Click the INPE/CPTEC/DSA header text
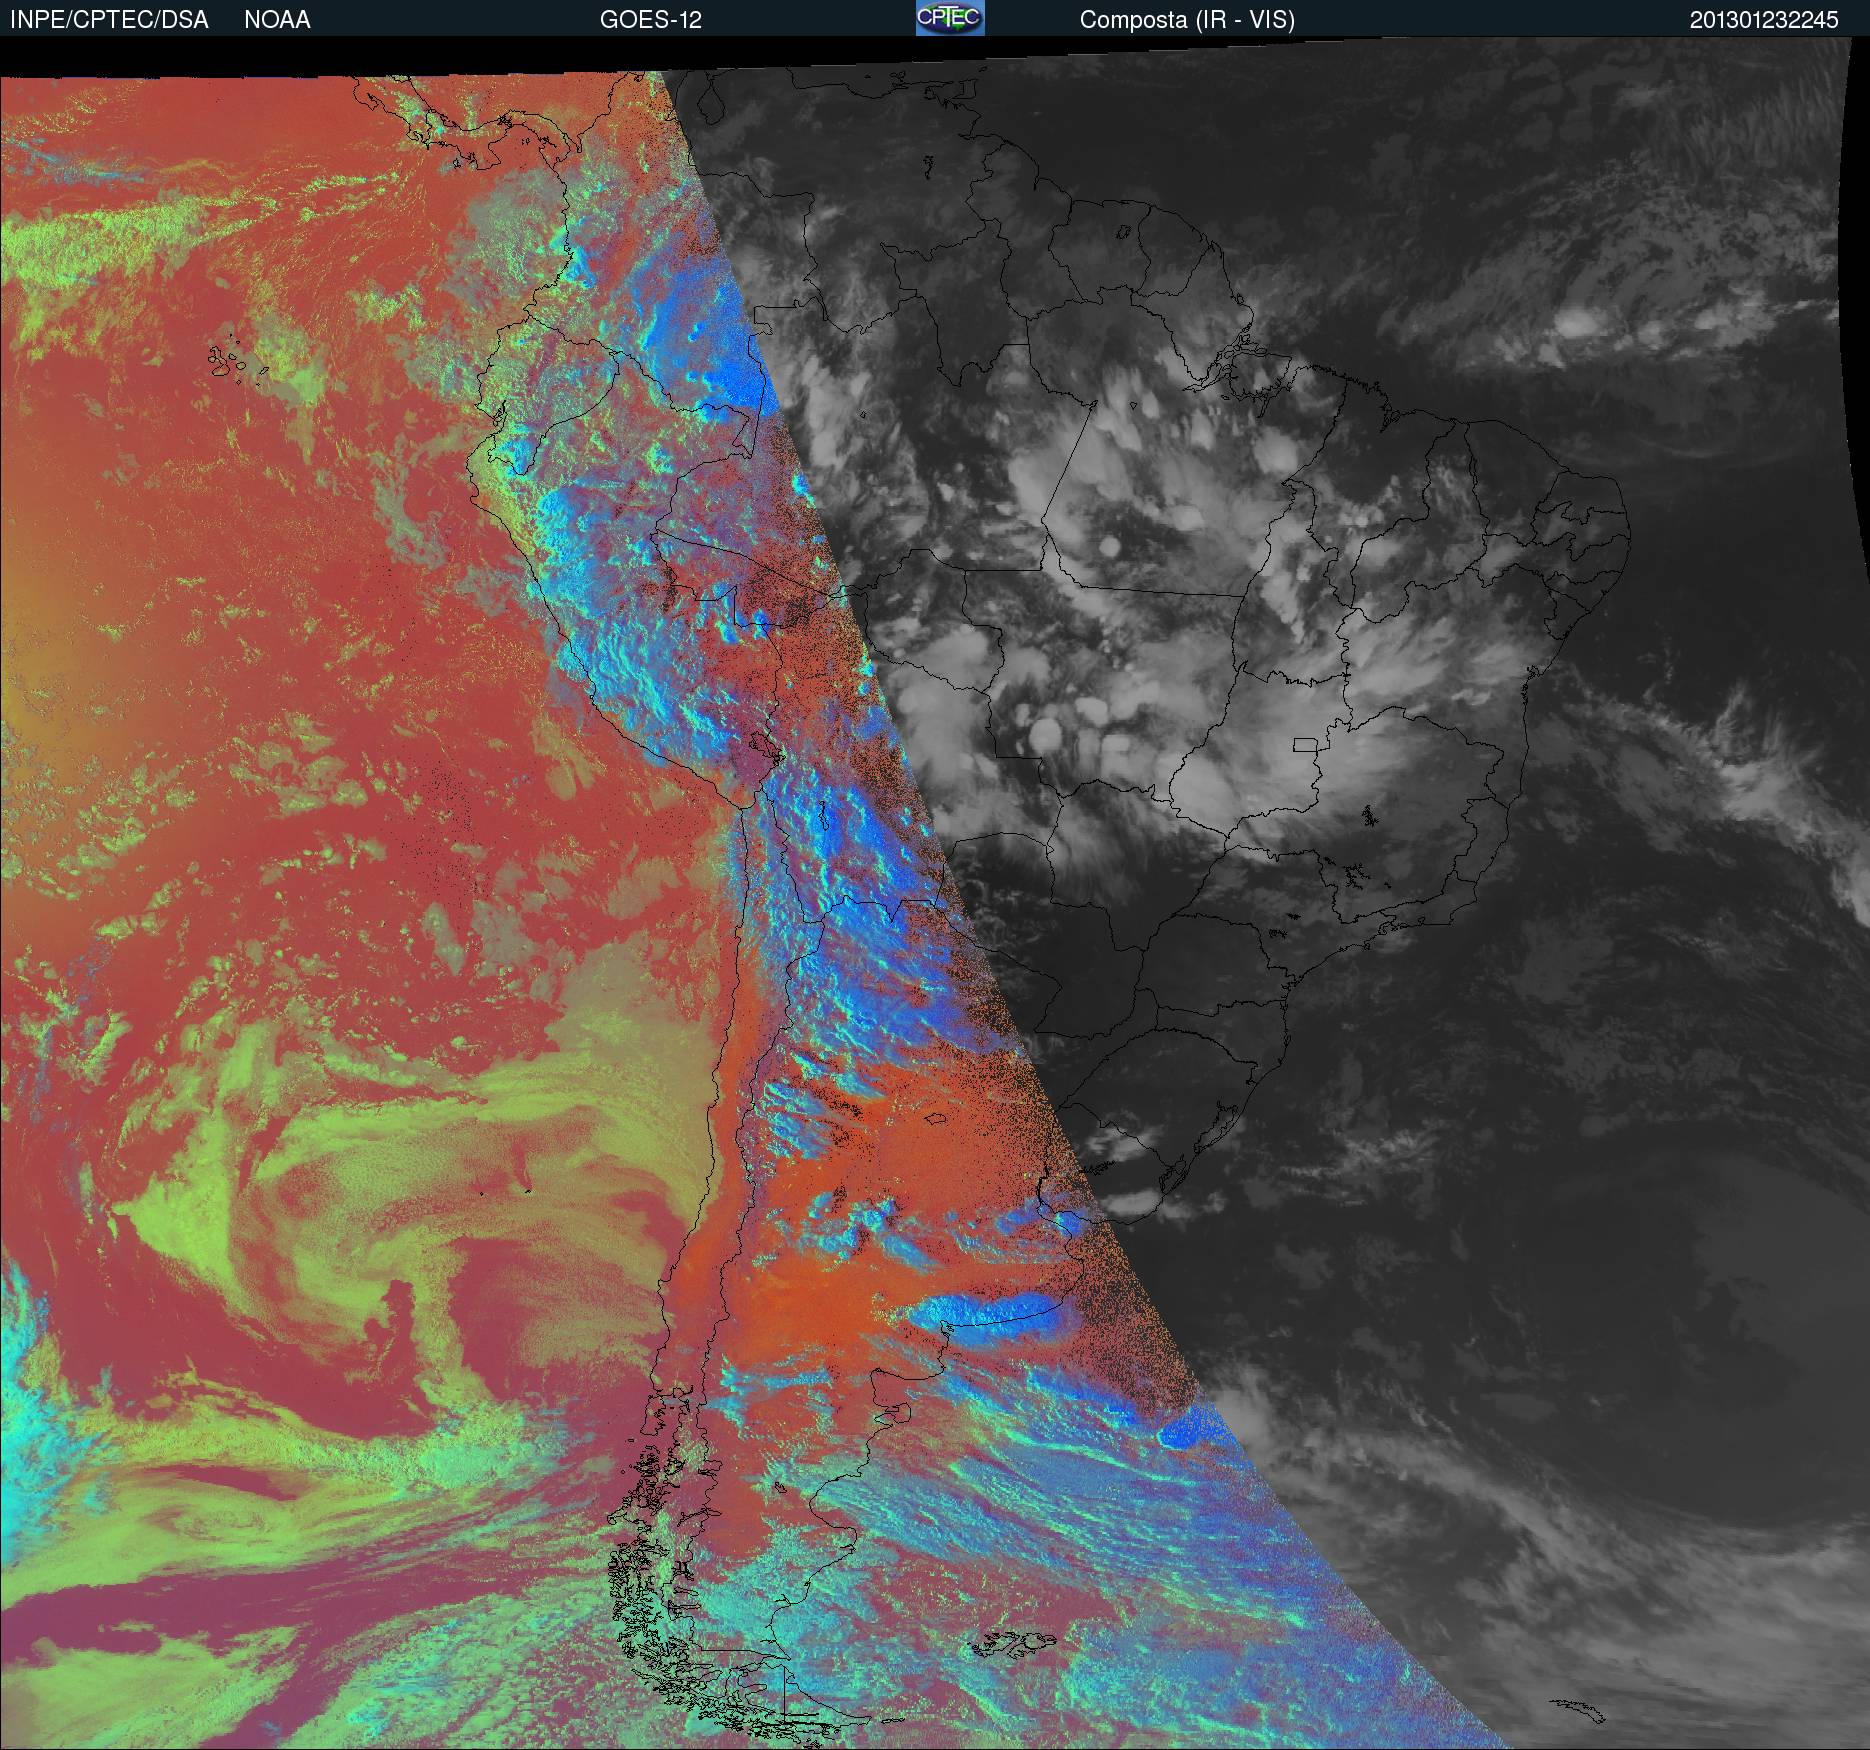Image resolution: width=1870 pixels, height=1750 pixels. 109,20
